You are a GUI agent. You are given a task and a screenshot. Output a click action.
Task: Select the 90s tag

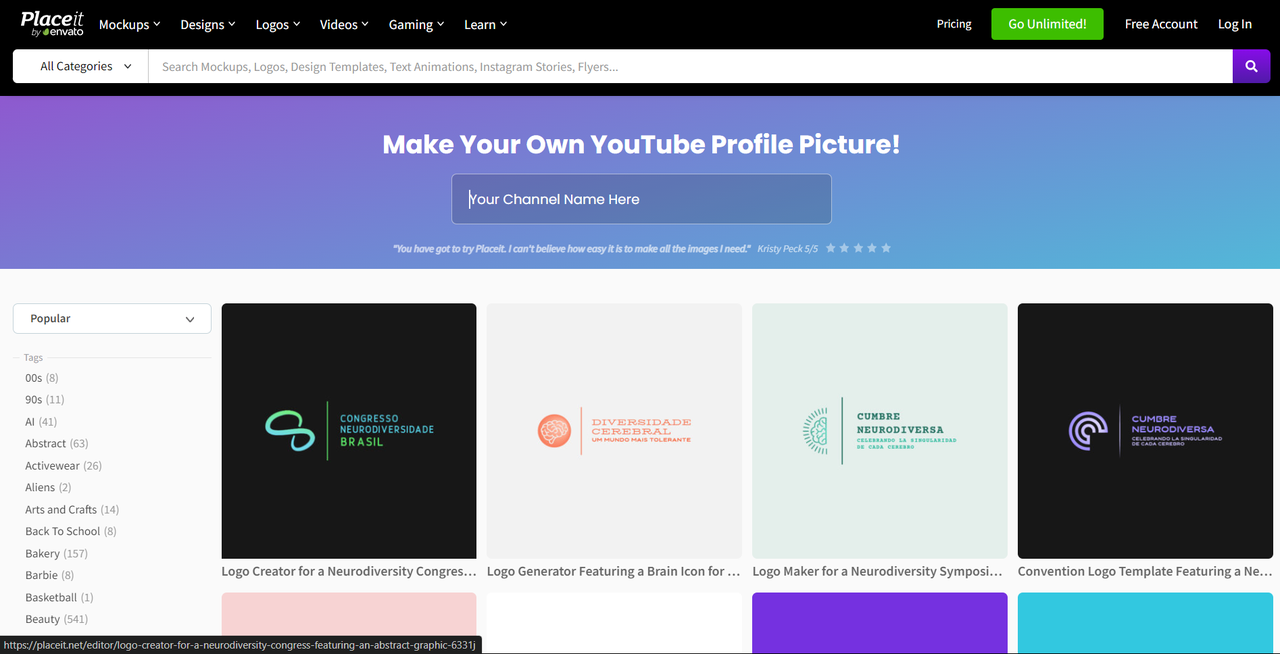(45, 399)
